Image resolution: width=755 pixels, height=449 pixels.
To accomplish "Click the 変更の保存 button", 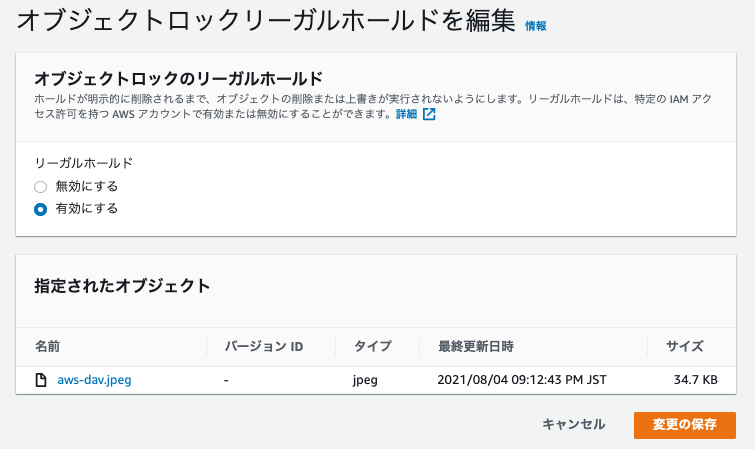I will coord(685,425).
